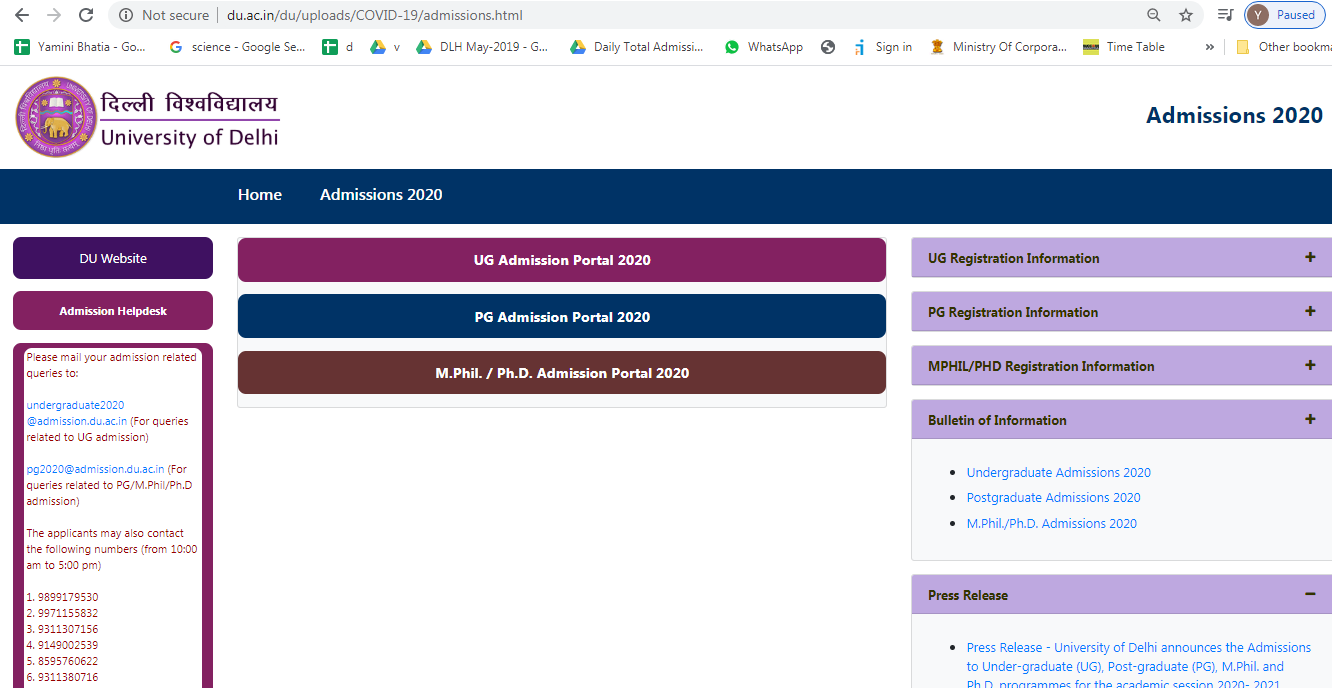1332x688 pixels.
Task: Open M.Phil. / Ph.D. Admission Portal 2020
Action: 562,373
